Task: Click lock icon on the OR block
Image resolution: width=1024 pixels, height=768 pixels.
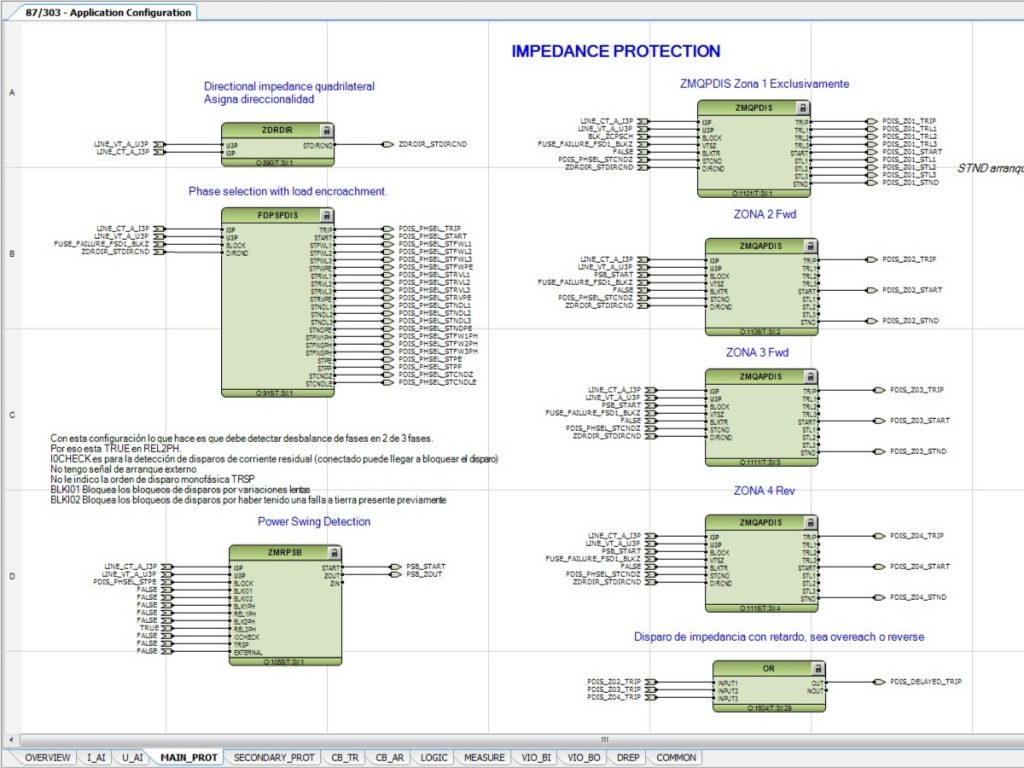Action: click(818, 668)
